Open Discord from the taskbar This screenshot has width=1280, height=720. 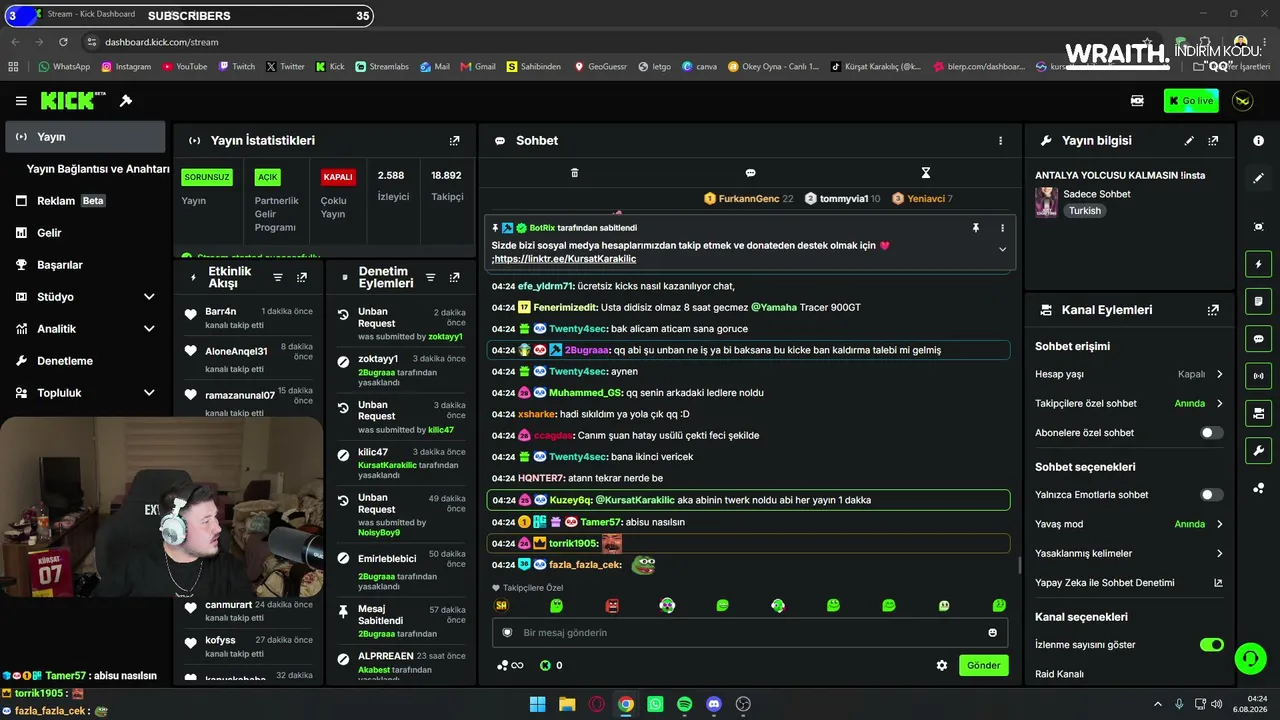point(713,704)
